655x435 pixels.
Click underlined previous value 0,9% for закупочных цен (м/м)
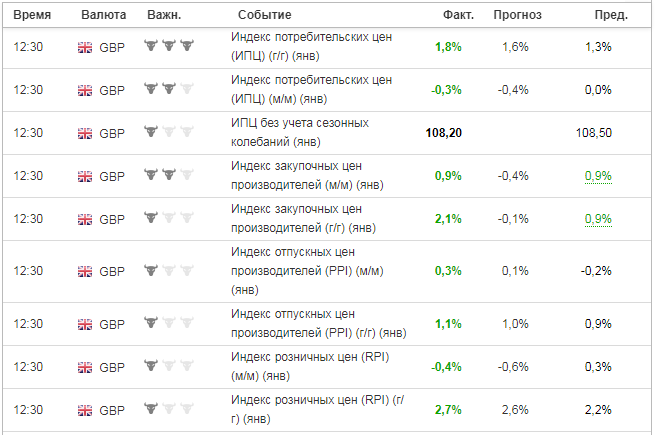598,176
